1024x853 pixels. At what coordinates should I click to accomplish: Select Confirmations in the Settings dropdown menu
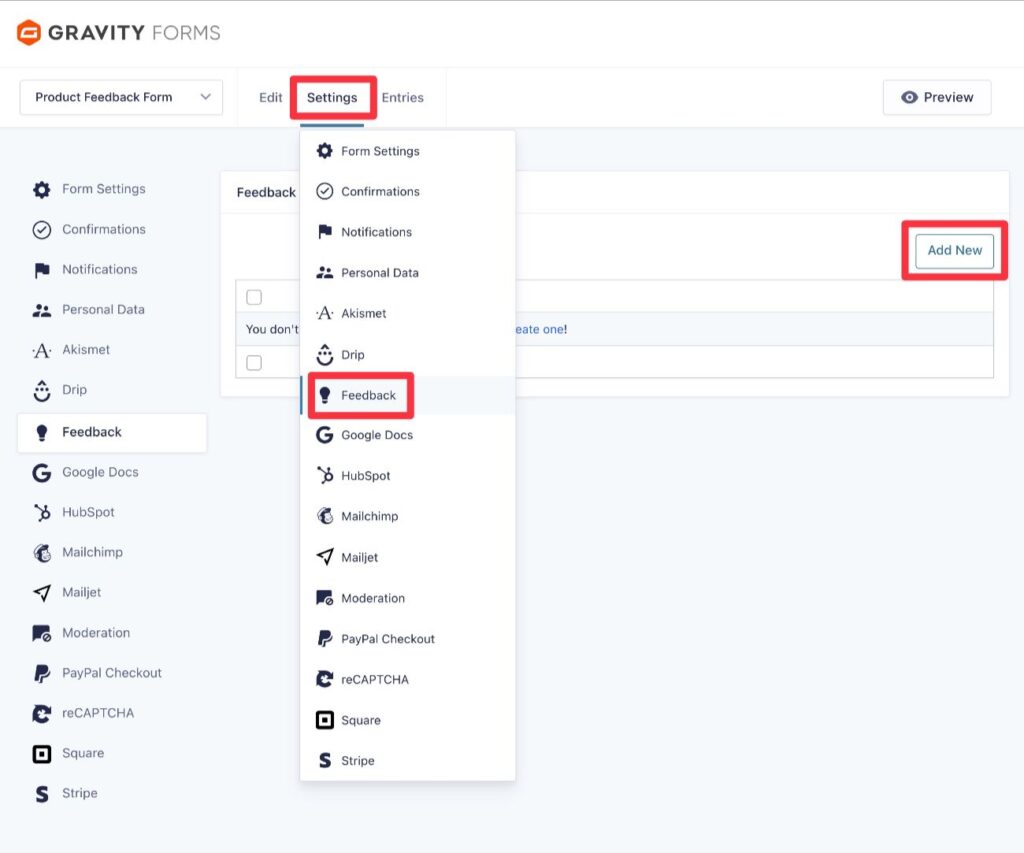408,192
